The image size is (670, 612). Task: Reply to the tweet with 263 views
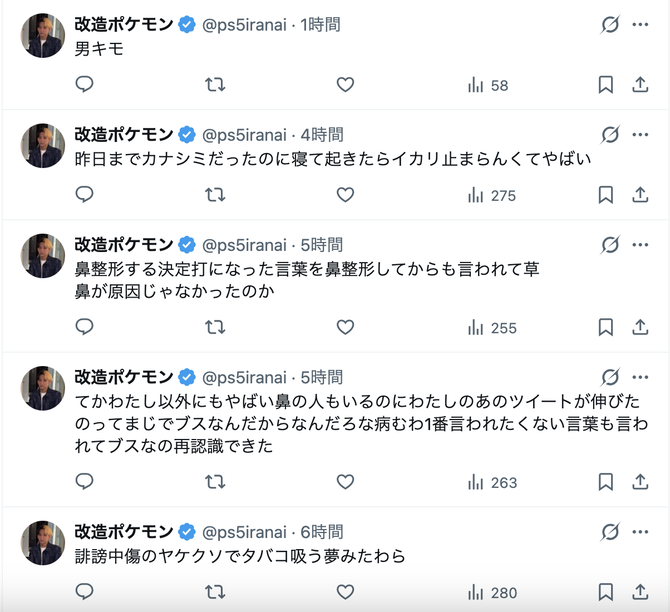[x=84, y=482]
